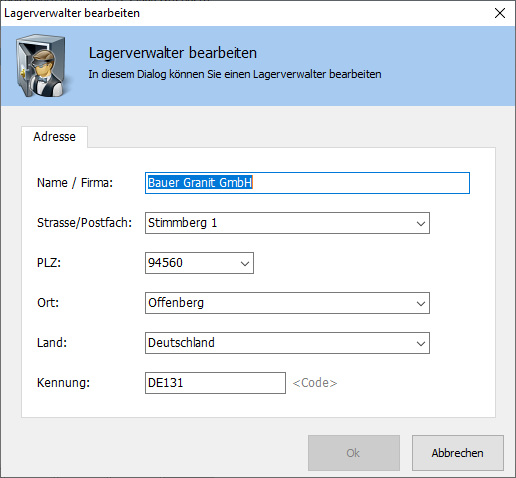Click the Kennung label
Viewport: 516px width, 478px height.
[x=63, y=383]
